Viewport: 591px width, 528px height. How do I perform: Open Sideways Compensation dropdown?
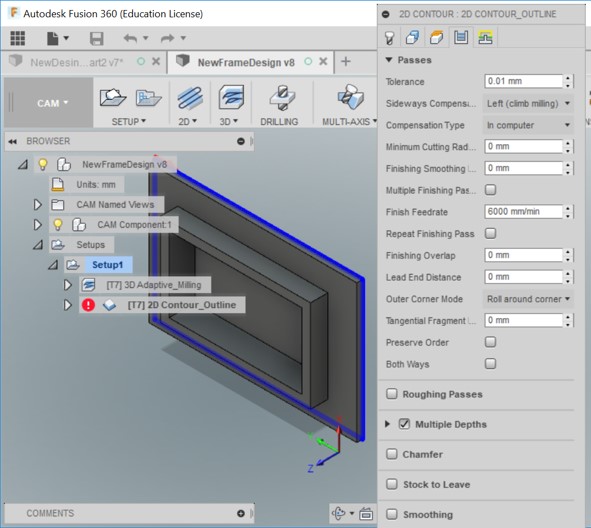tap(528, 103)
